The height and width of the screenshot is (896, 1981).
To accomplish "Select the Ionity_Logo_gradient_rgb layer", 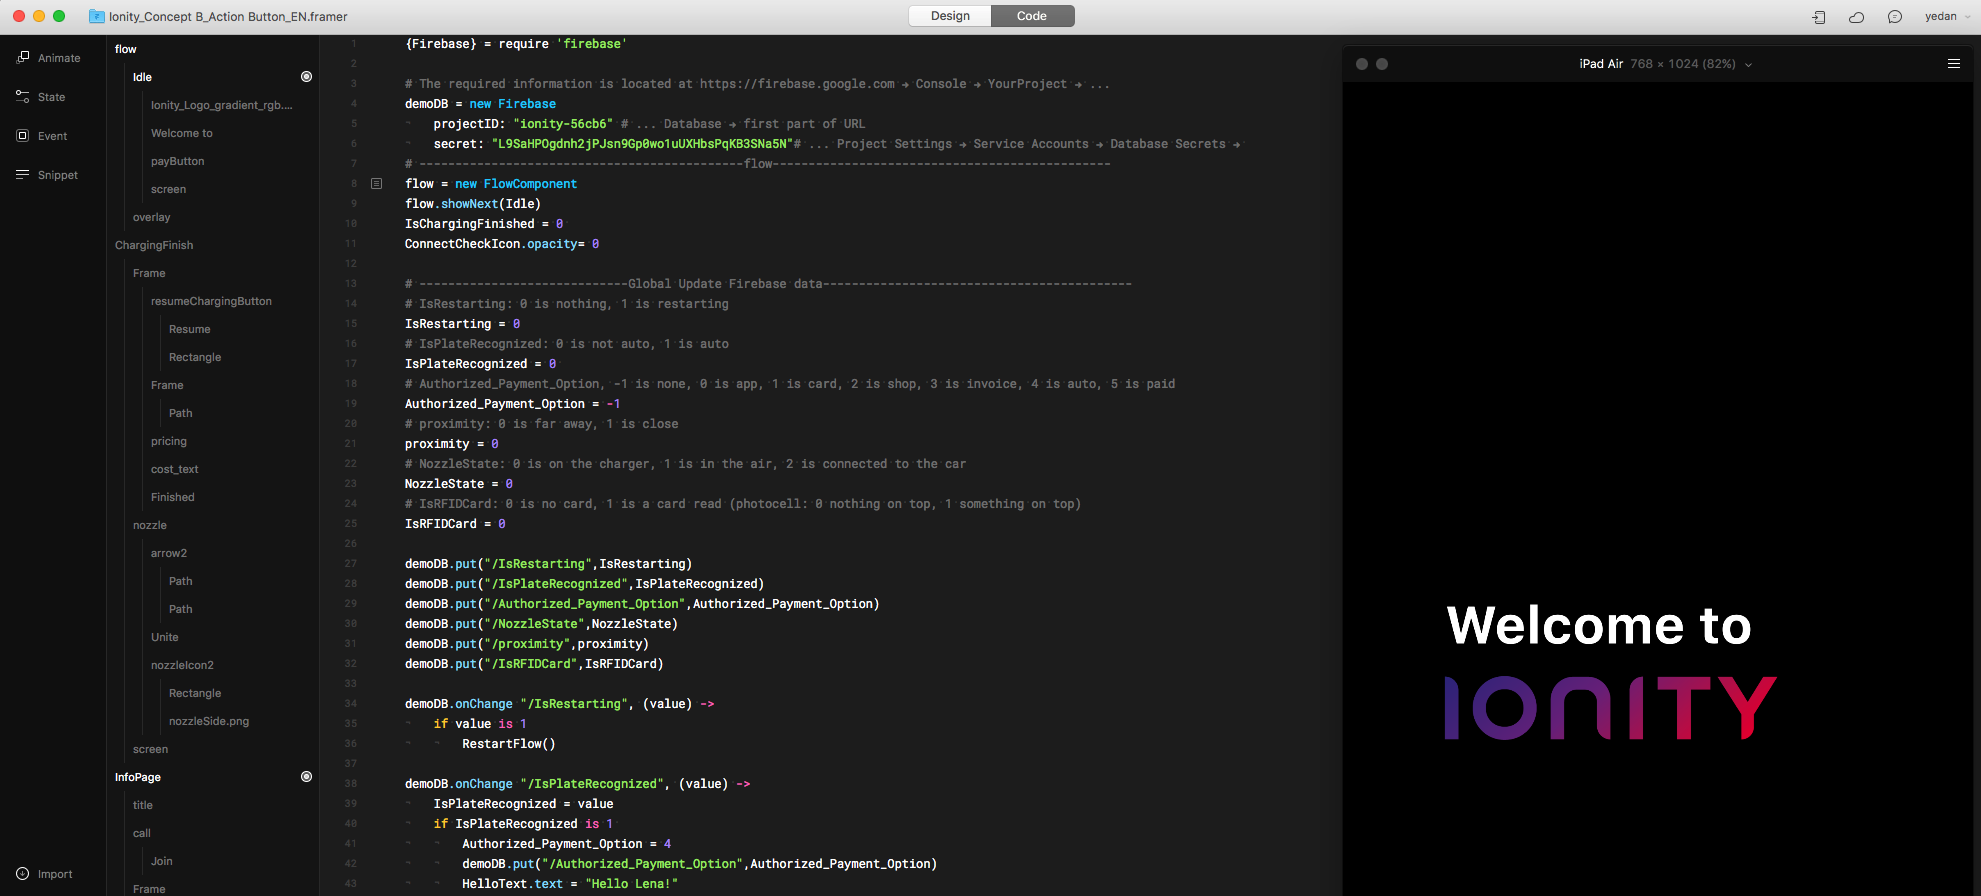I will tap(222, 105).
